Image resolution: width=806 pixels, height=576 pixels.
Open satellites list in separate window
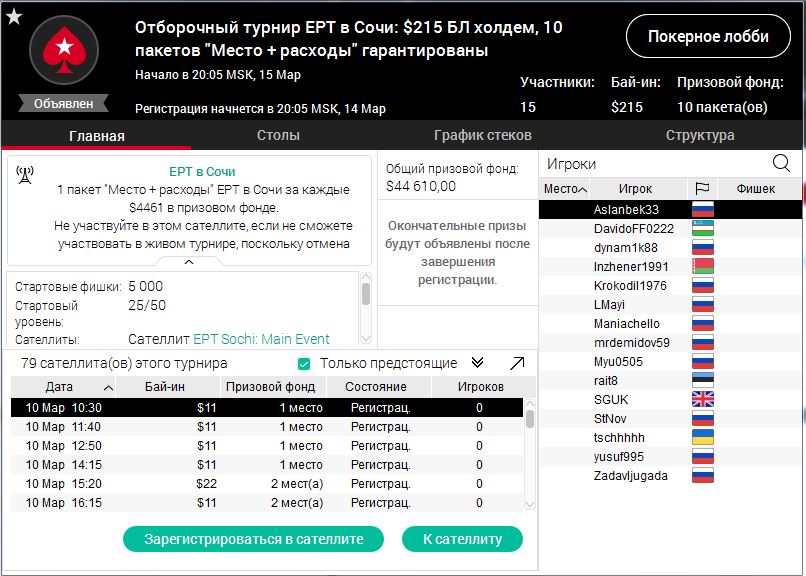tap(517, 363)
